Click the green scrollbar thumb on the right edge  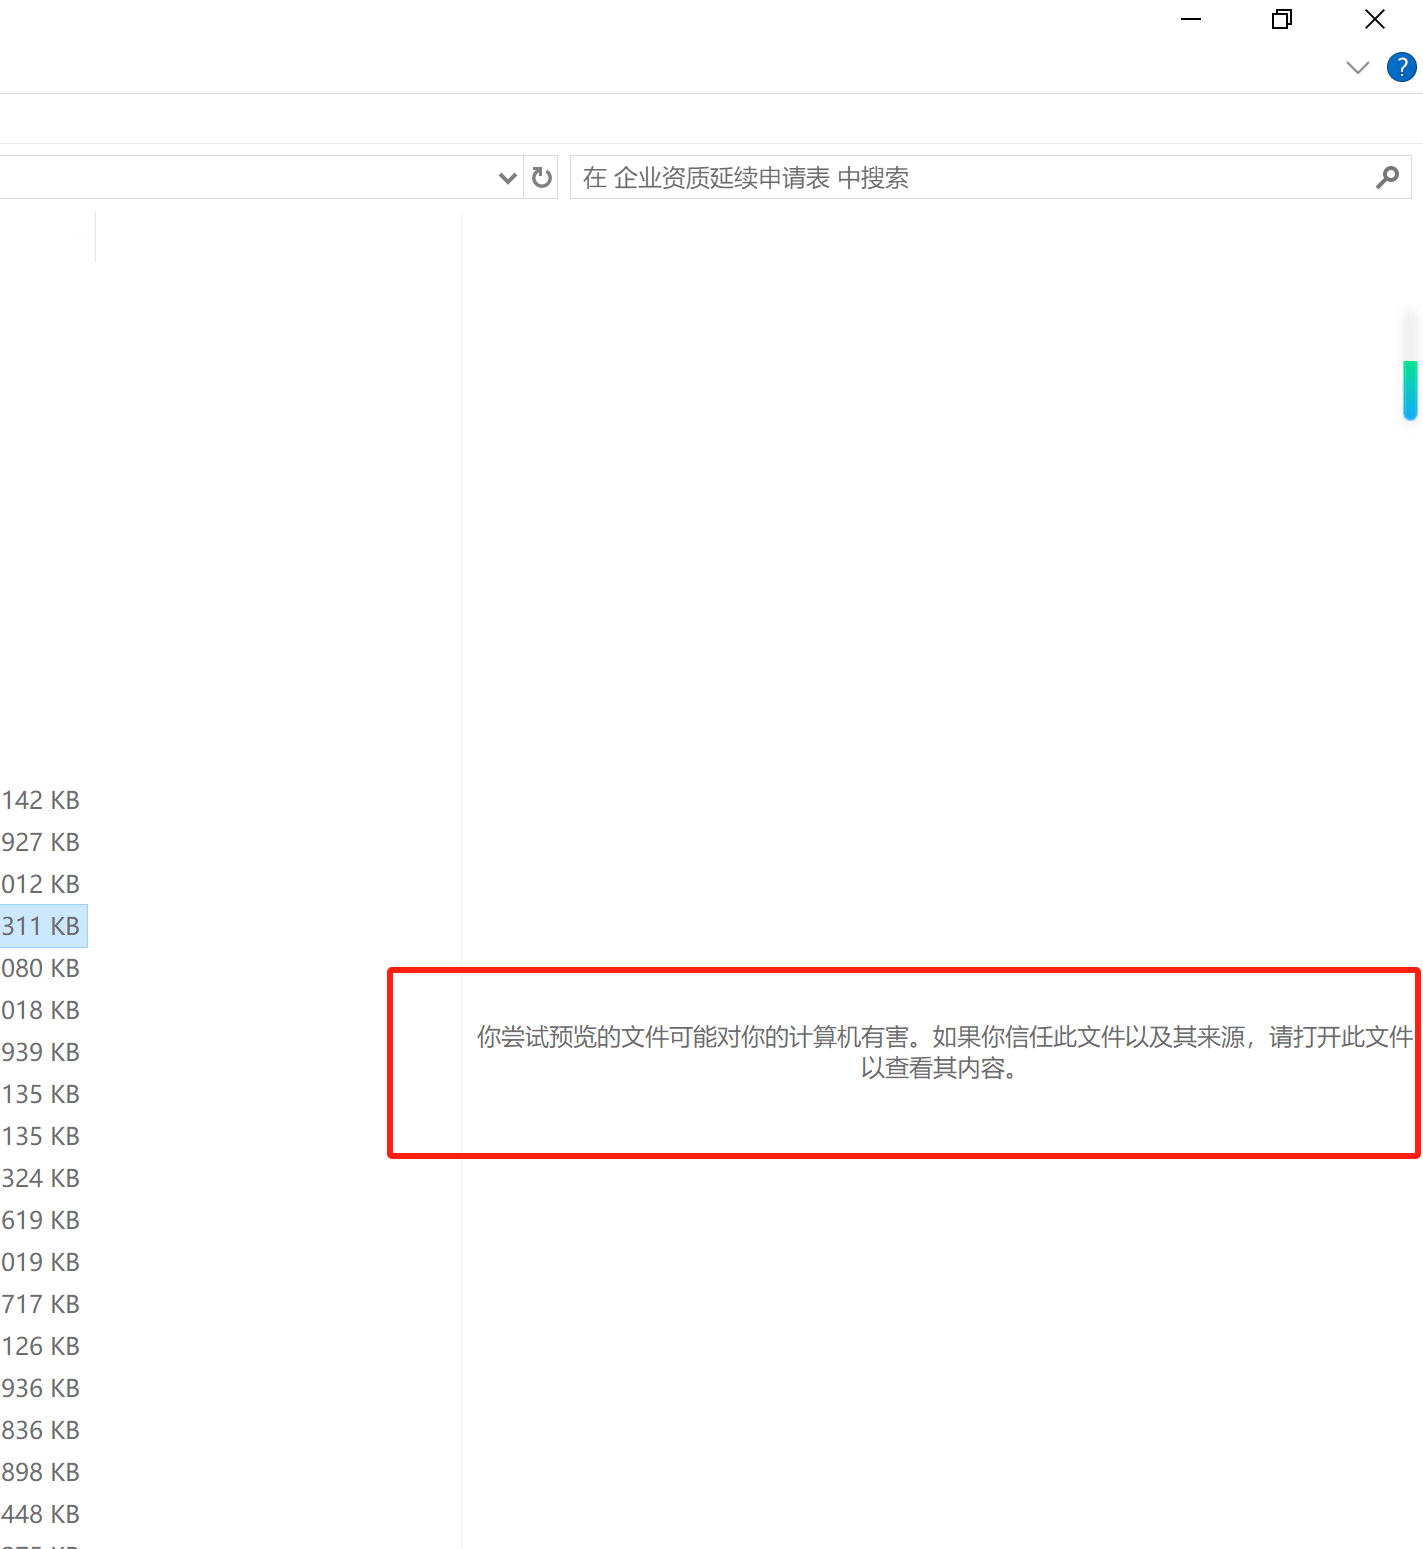pos(1410,390)
